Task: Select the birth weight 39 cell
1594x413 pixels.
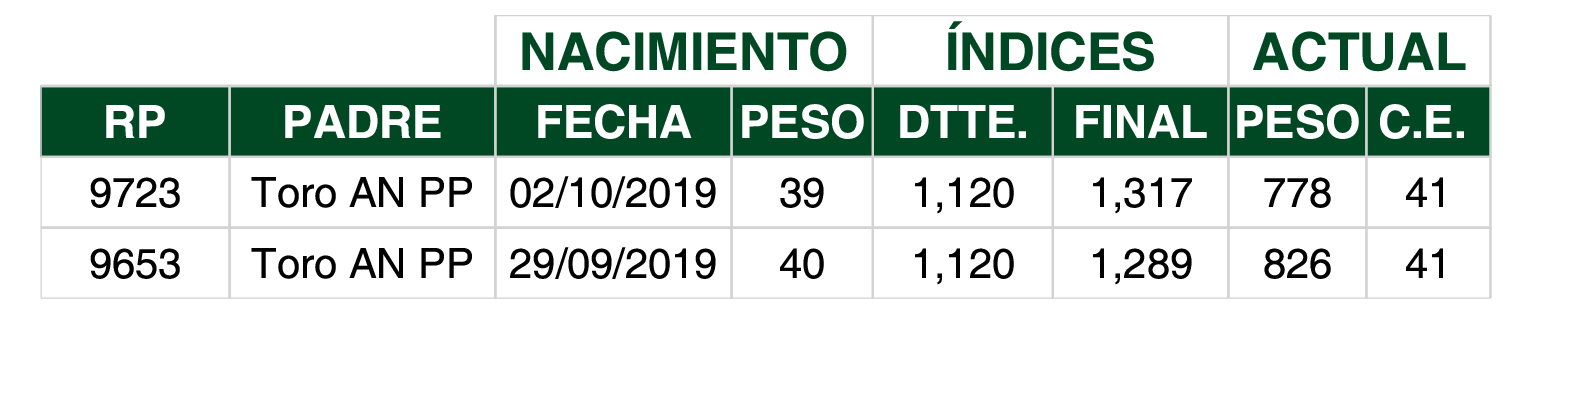Action: (x=802, y=193)
